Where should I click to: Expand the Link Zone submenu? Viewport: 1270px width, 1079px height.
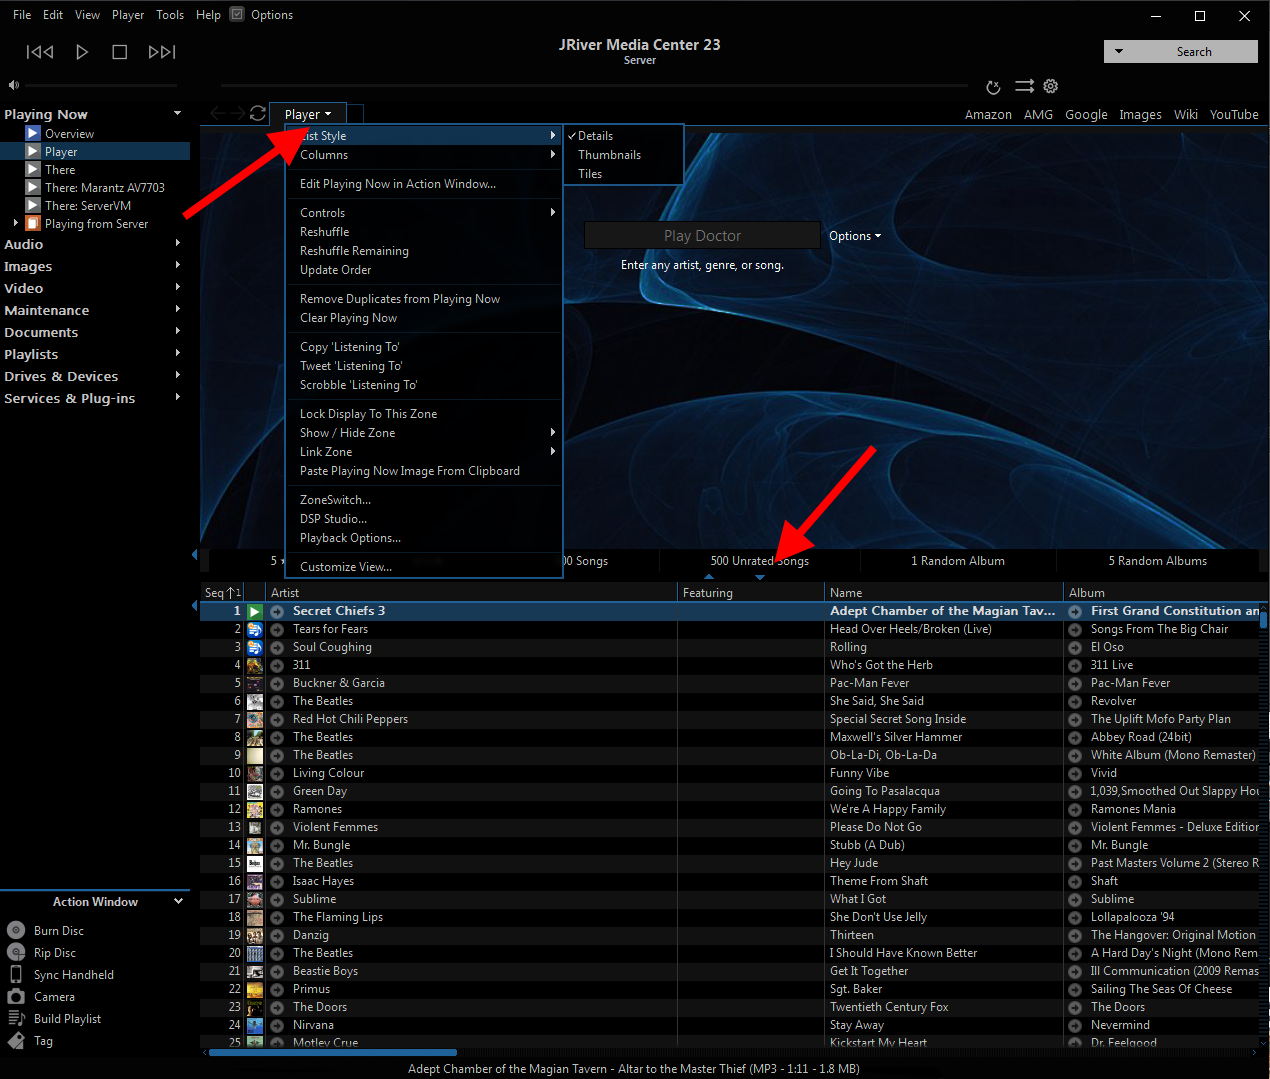click(x=424, y=452)
